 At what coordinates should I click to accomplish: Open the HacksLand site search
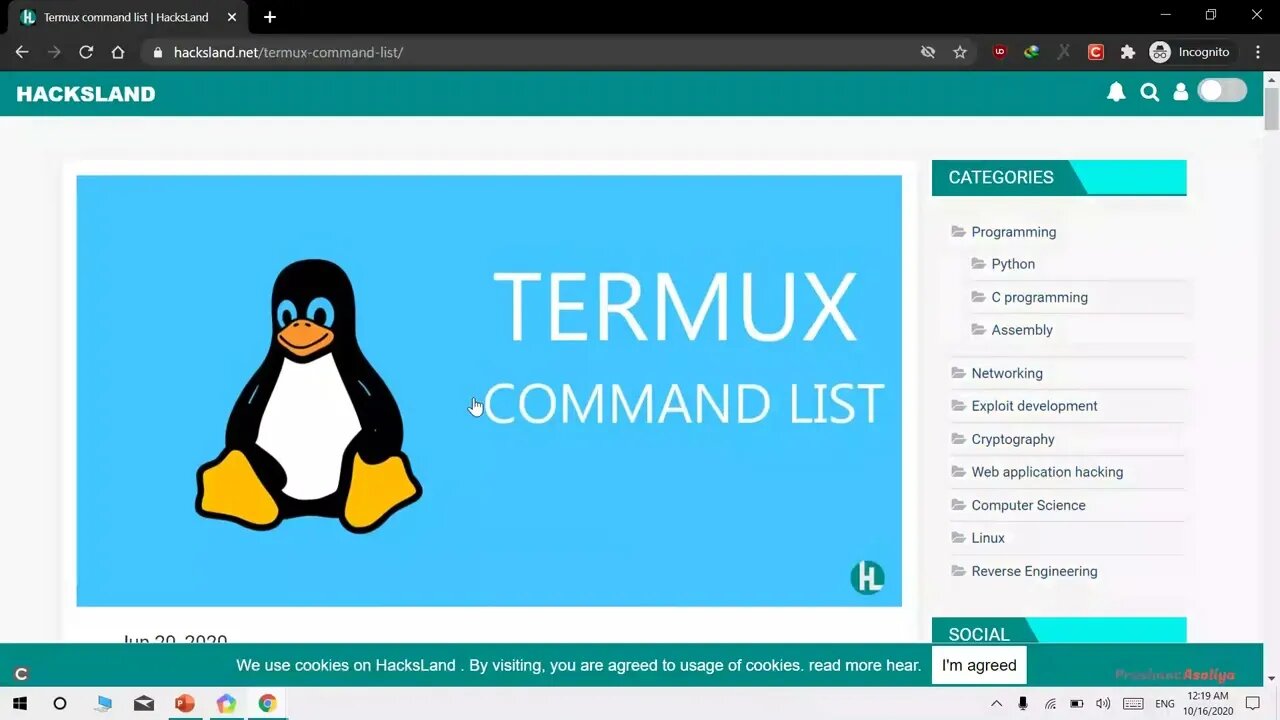click(x=1150, y=92)
